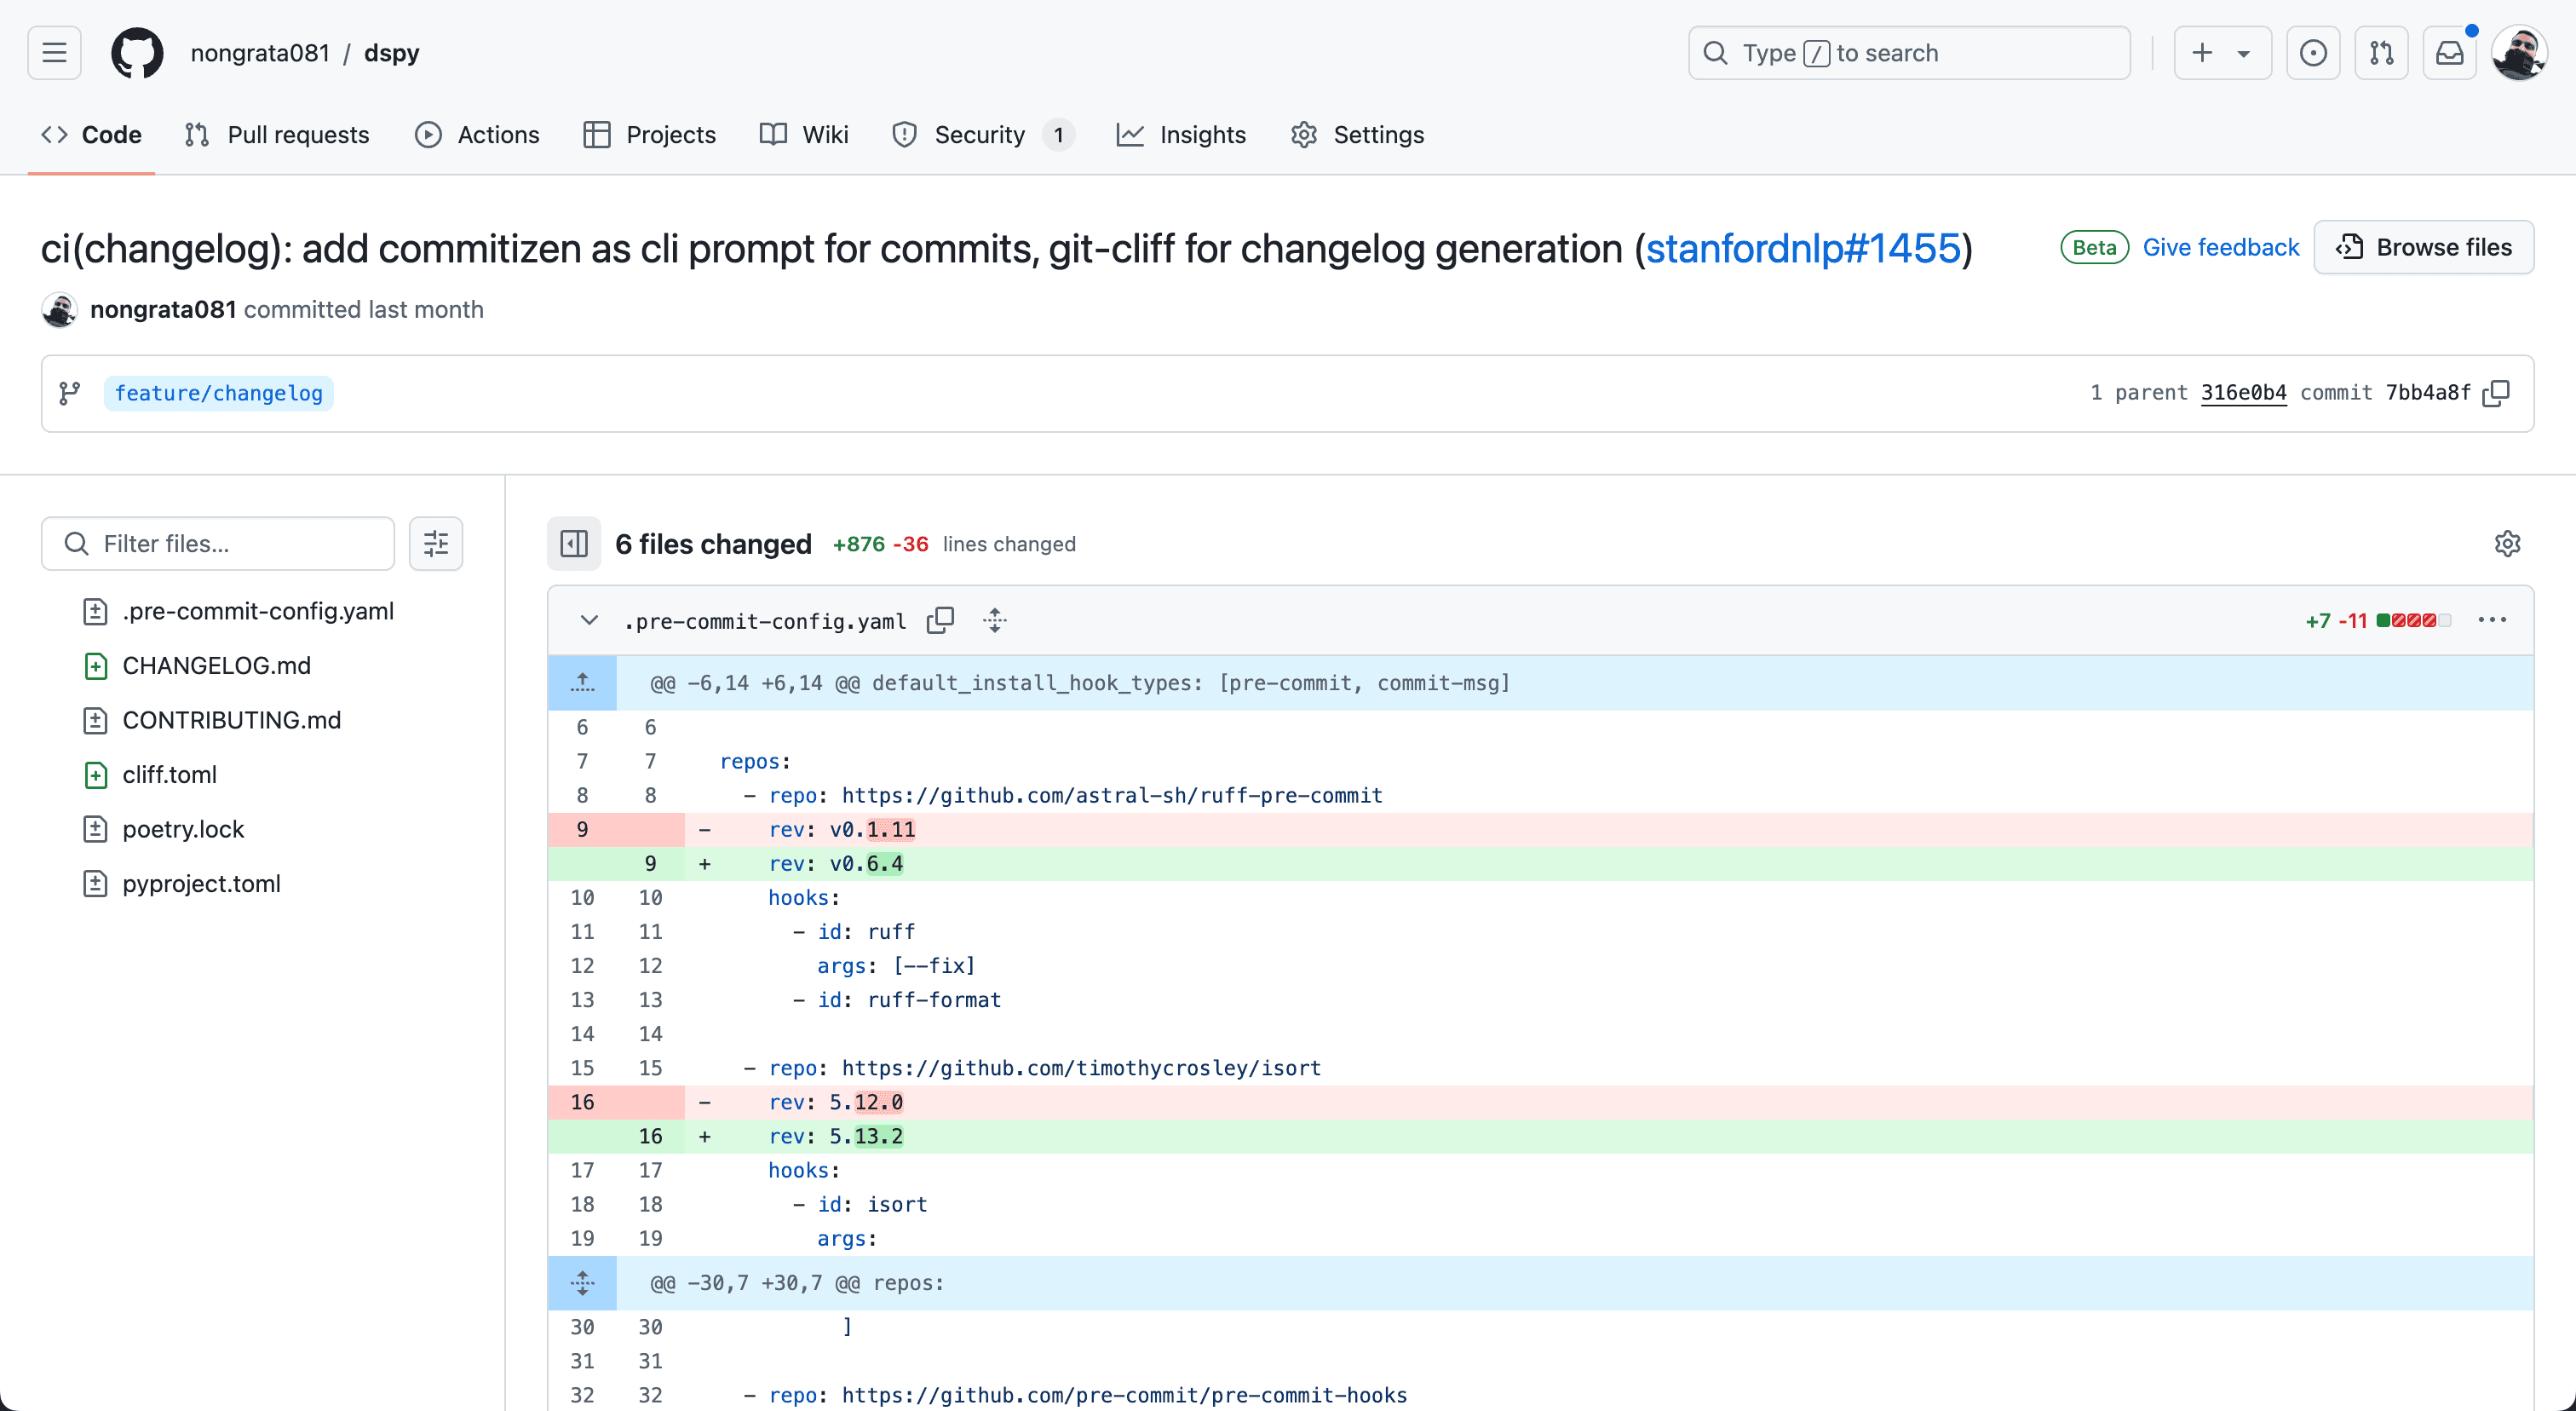Expand hidden lines above line 6
This screenshot has width=2576, height=1411.
(582, 683)
